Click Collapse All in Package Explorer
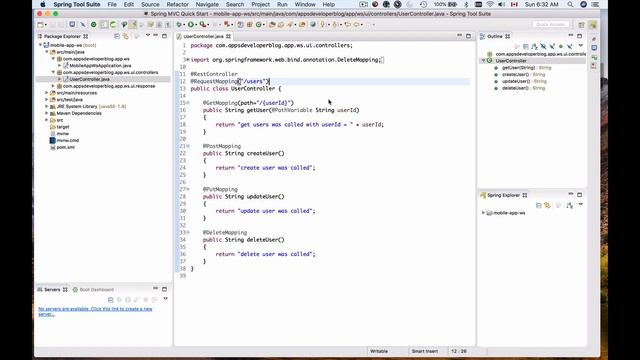 point(117,36)
